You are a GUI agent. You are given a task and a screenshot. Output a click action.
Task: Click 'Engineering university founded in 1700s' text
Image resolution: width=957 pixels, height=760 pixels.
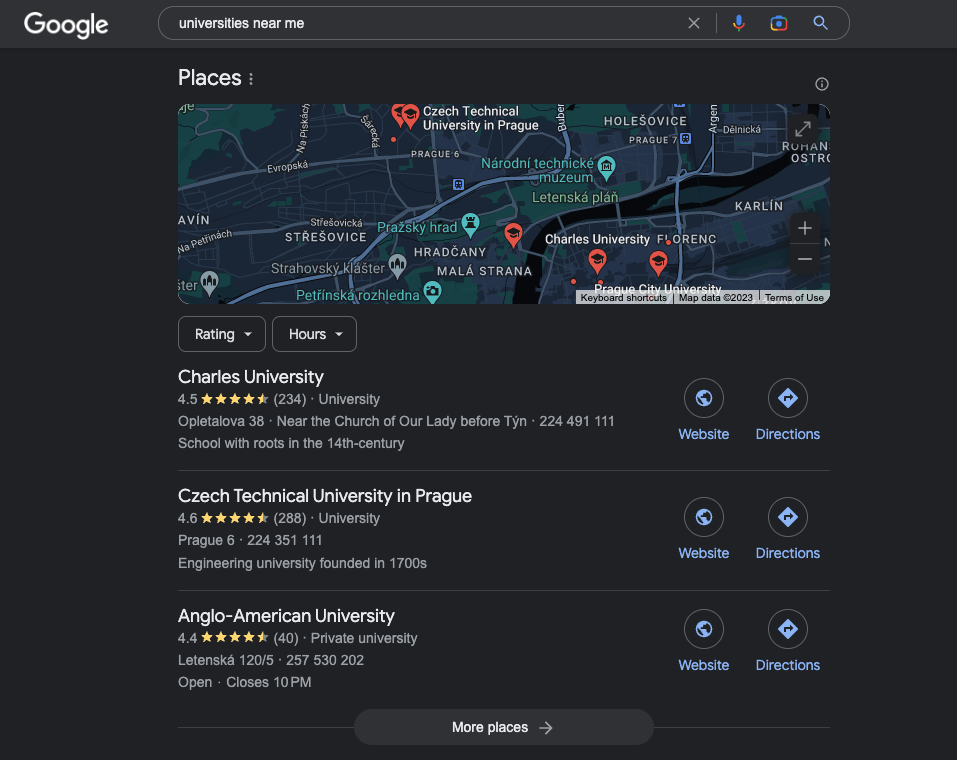coord(302,563)
